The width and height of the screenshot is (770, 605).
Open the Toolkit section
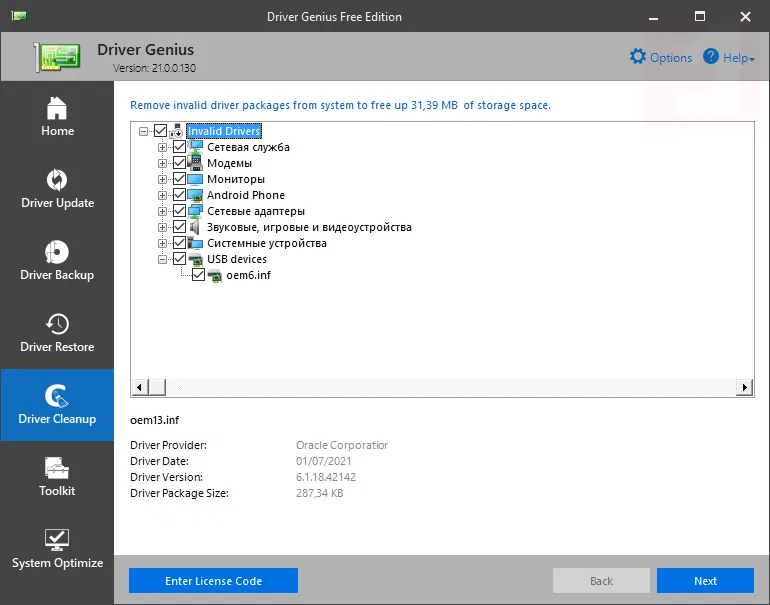(57, 476)
